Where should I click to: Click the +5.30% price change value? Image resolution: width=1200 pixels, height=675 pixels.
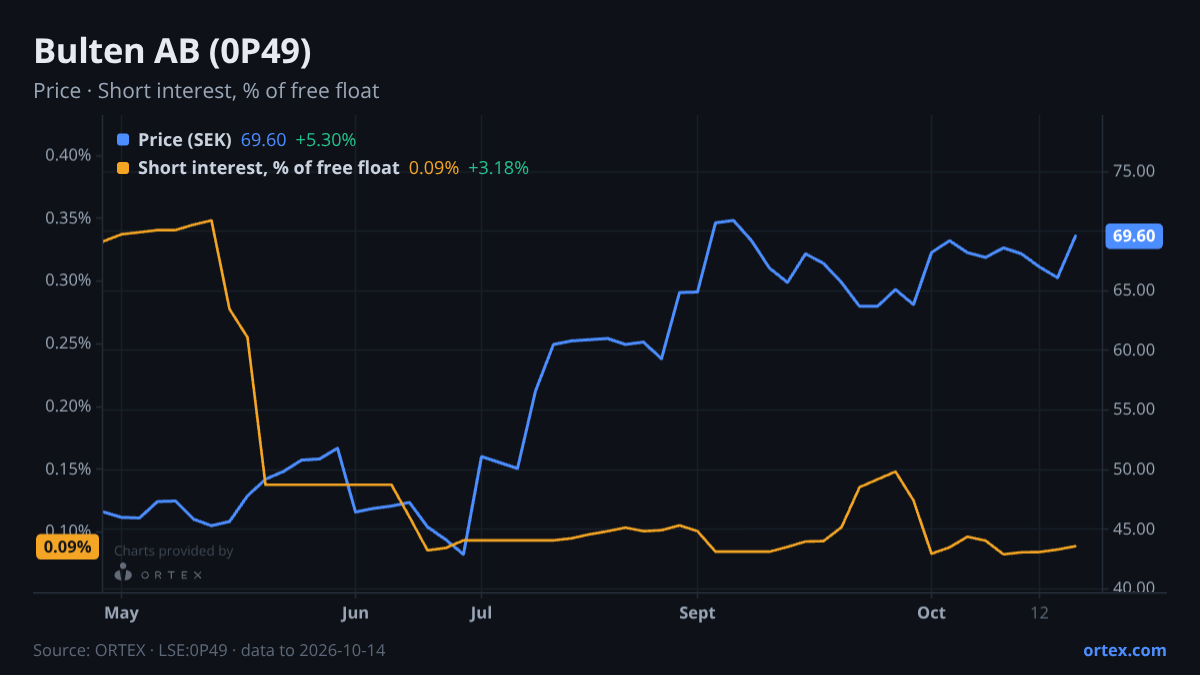pos(325,140)
